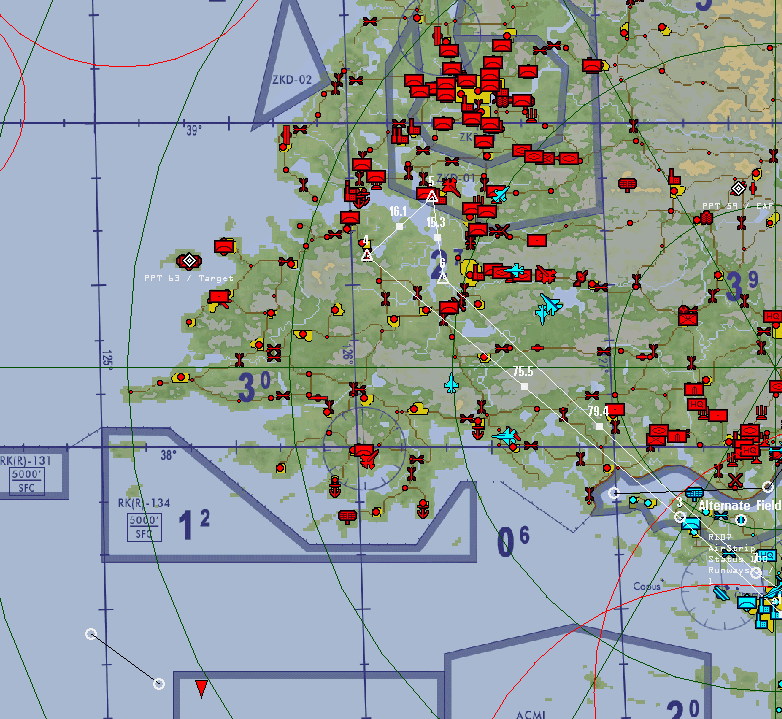Select the red armor oval unit east of the 79.4 label
Viewport: 782px width, 719px height.
pyautogui.click(x=658, y=431)
